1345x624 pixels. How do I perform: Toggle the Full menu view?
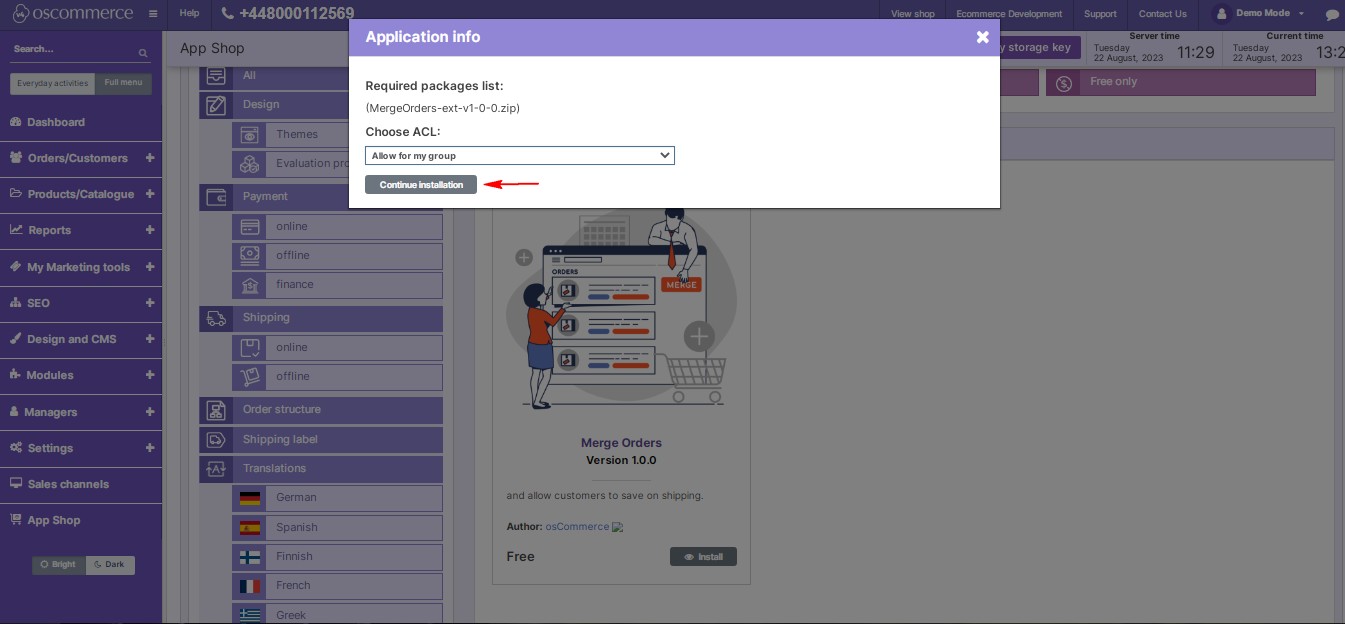pyautogui.click(x=124, y=83)
